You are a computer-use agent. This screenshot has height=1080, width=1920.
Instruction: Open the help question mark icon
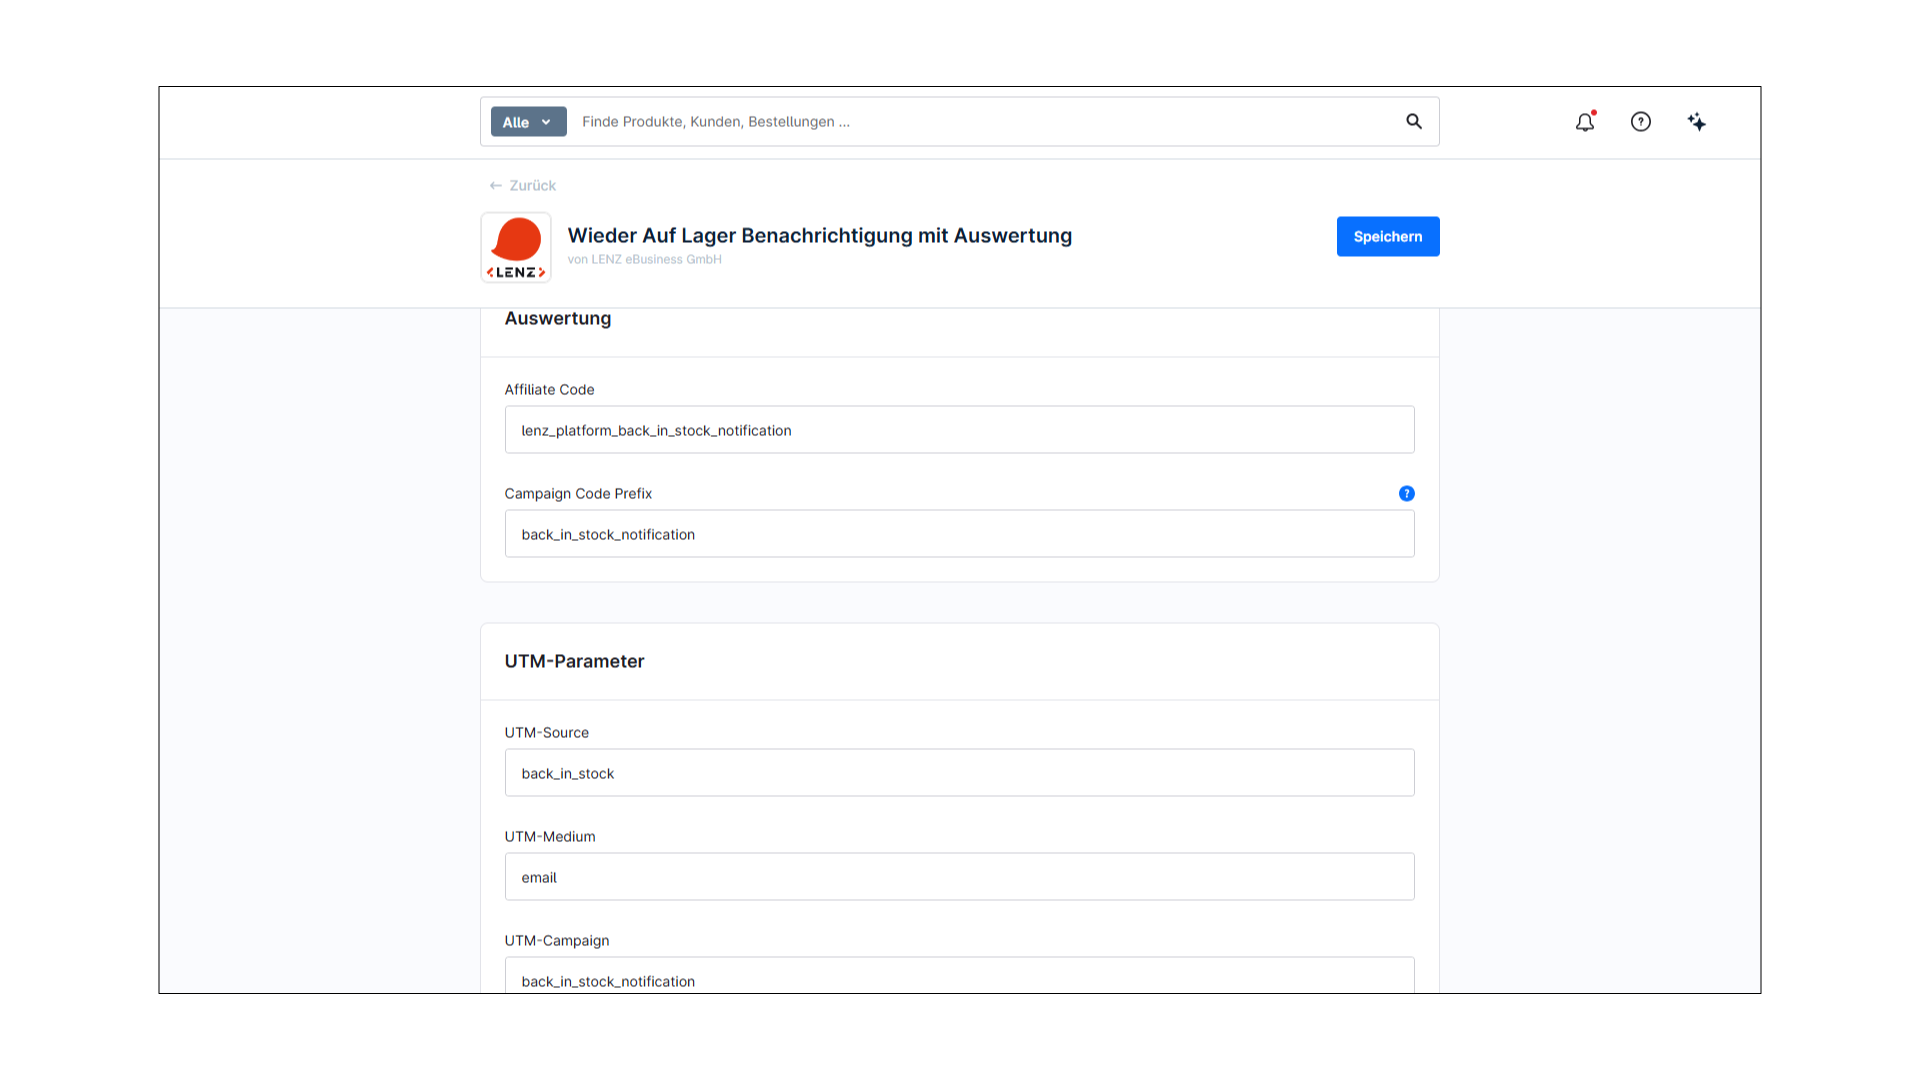[1641, 121]
